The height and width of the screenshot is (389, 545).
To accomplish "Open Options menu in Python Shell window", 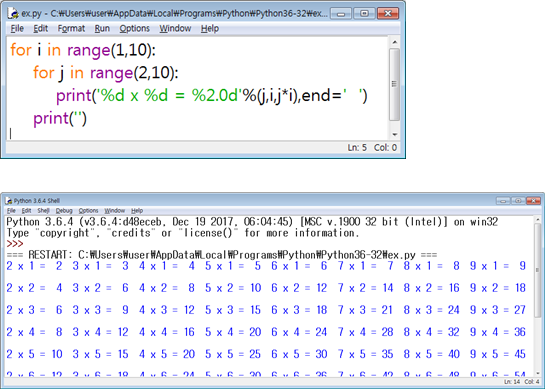I will tap(88, 211).
